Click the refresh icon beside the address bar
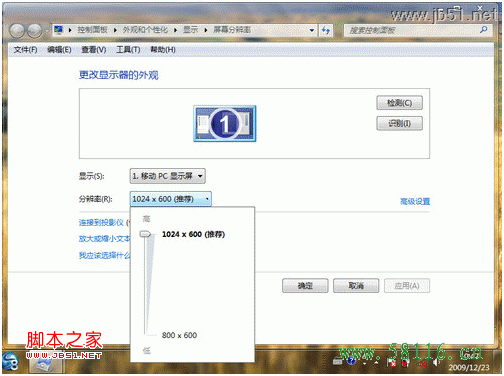 [x=326, y=30]
